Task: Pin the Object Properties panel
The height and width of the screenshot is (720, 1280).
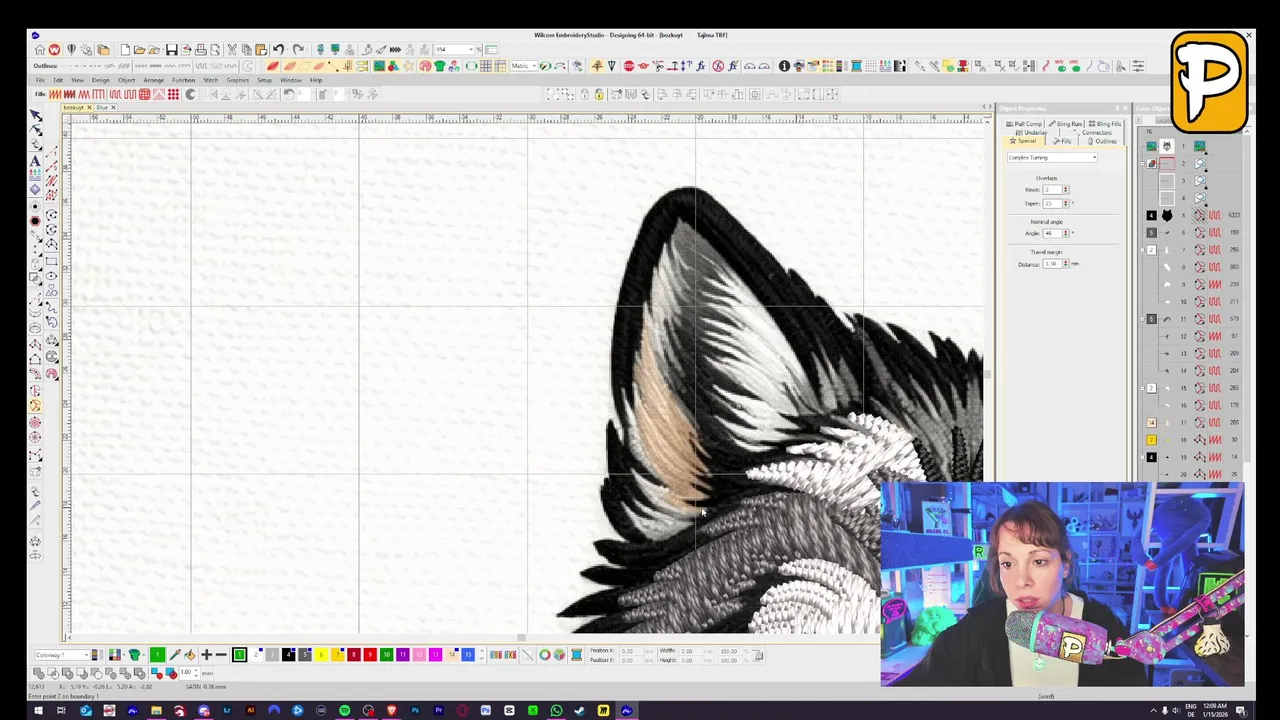Action: [1117, 108]
